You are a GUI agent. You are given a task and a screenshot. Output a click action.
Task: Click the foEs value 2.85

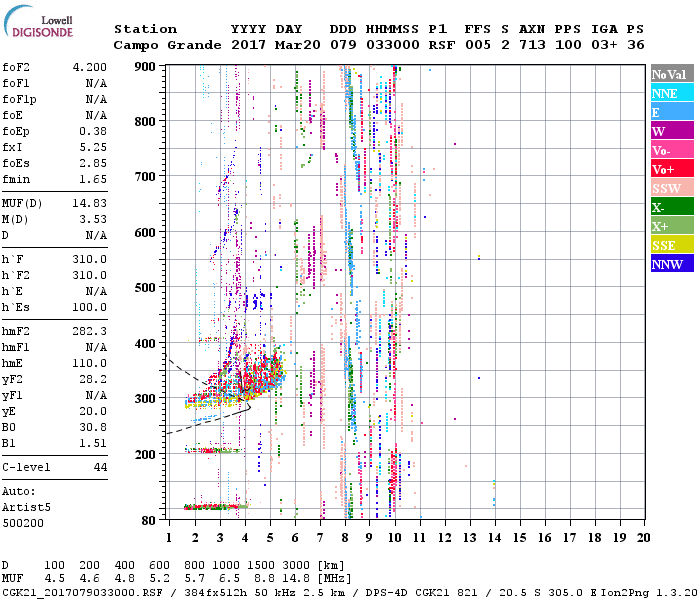[x=93, y=163]
